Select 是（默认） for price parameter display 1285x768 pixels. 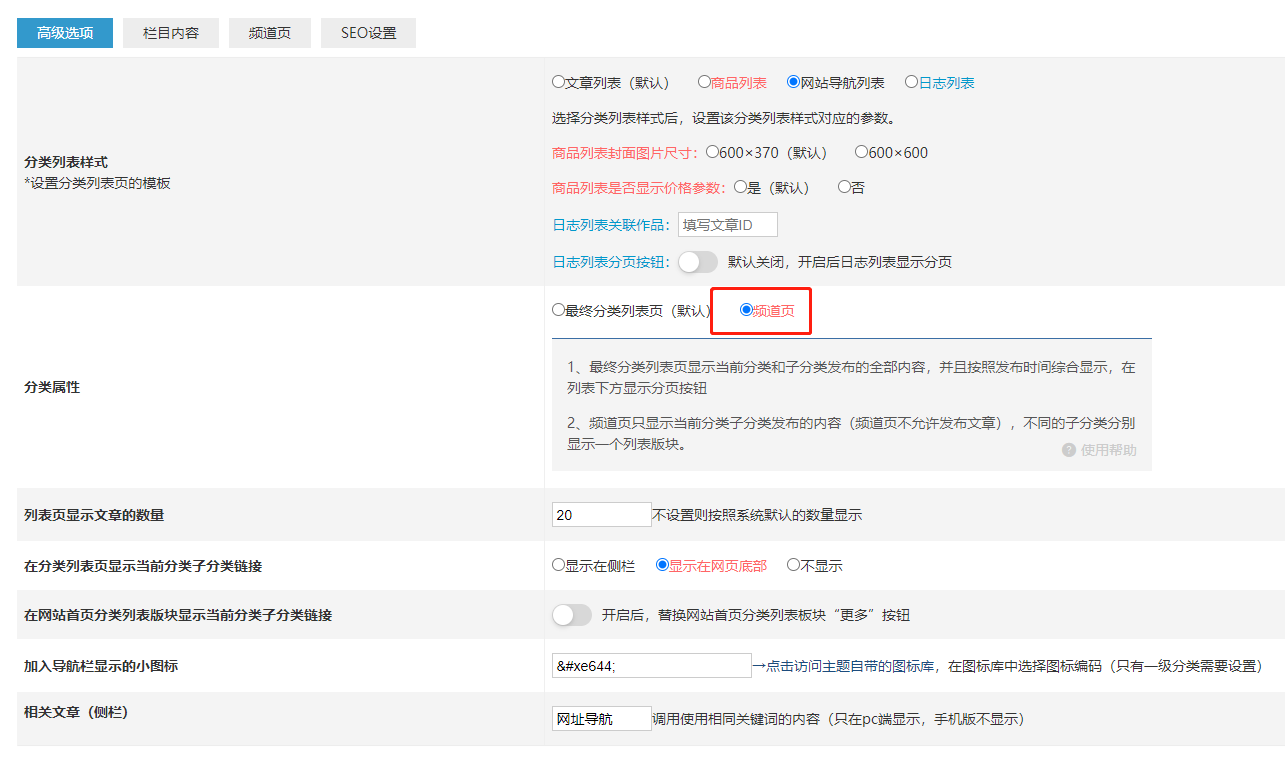tap(741, 186)
